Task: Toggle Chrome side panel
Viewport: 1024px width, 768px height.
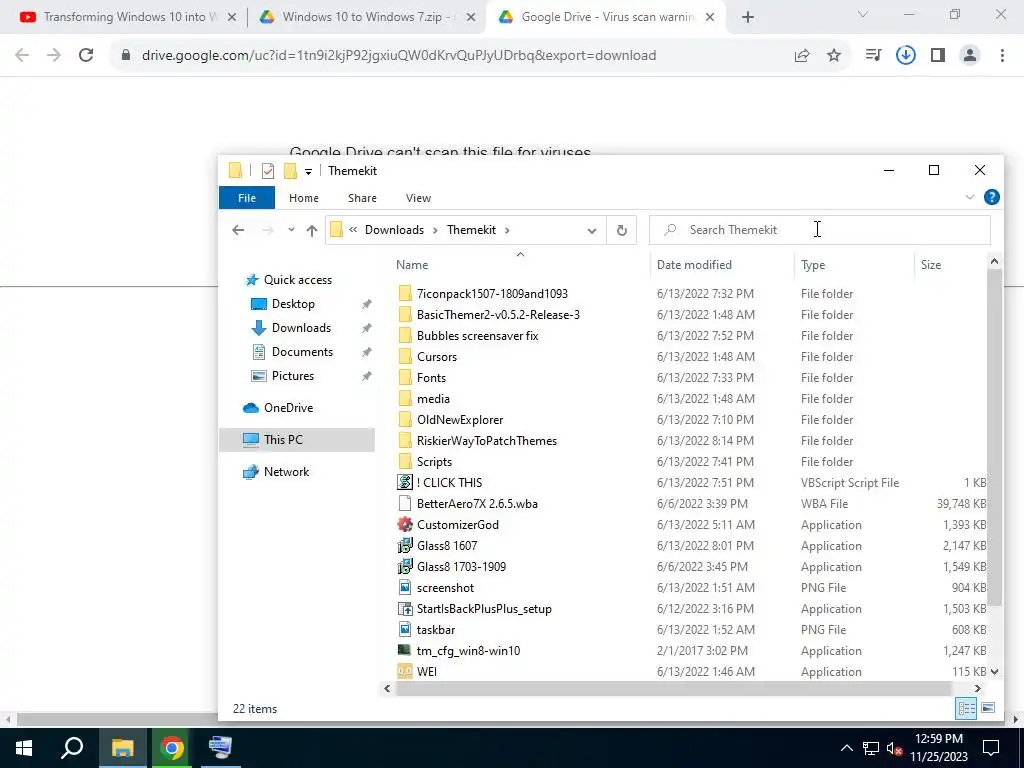Action: 938,56
